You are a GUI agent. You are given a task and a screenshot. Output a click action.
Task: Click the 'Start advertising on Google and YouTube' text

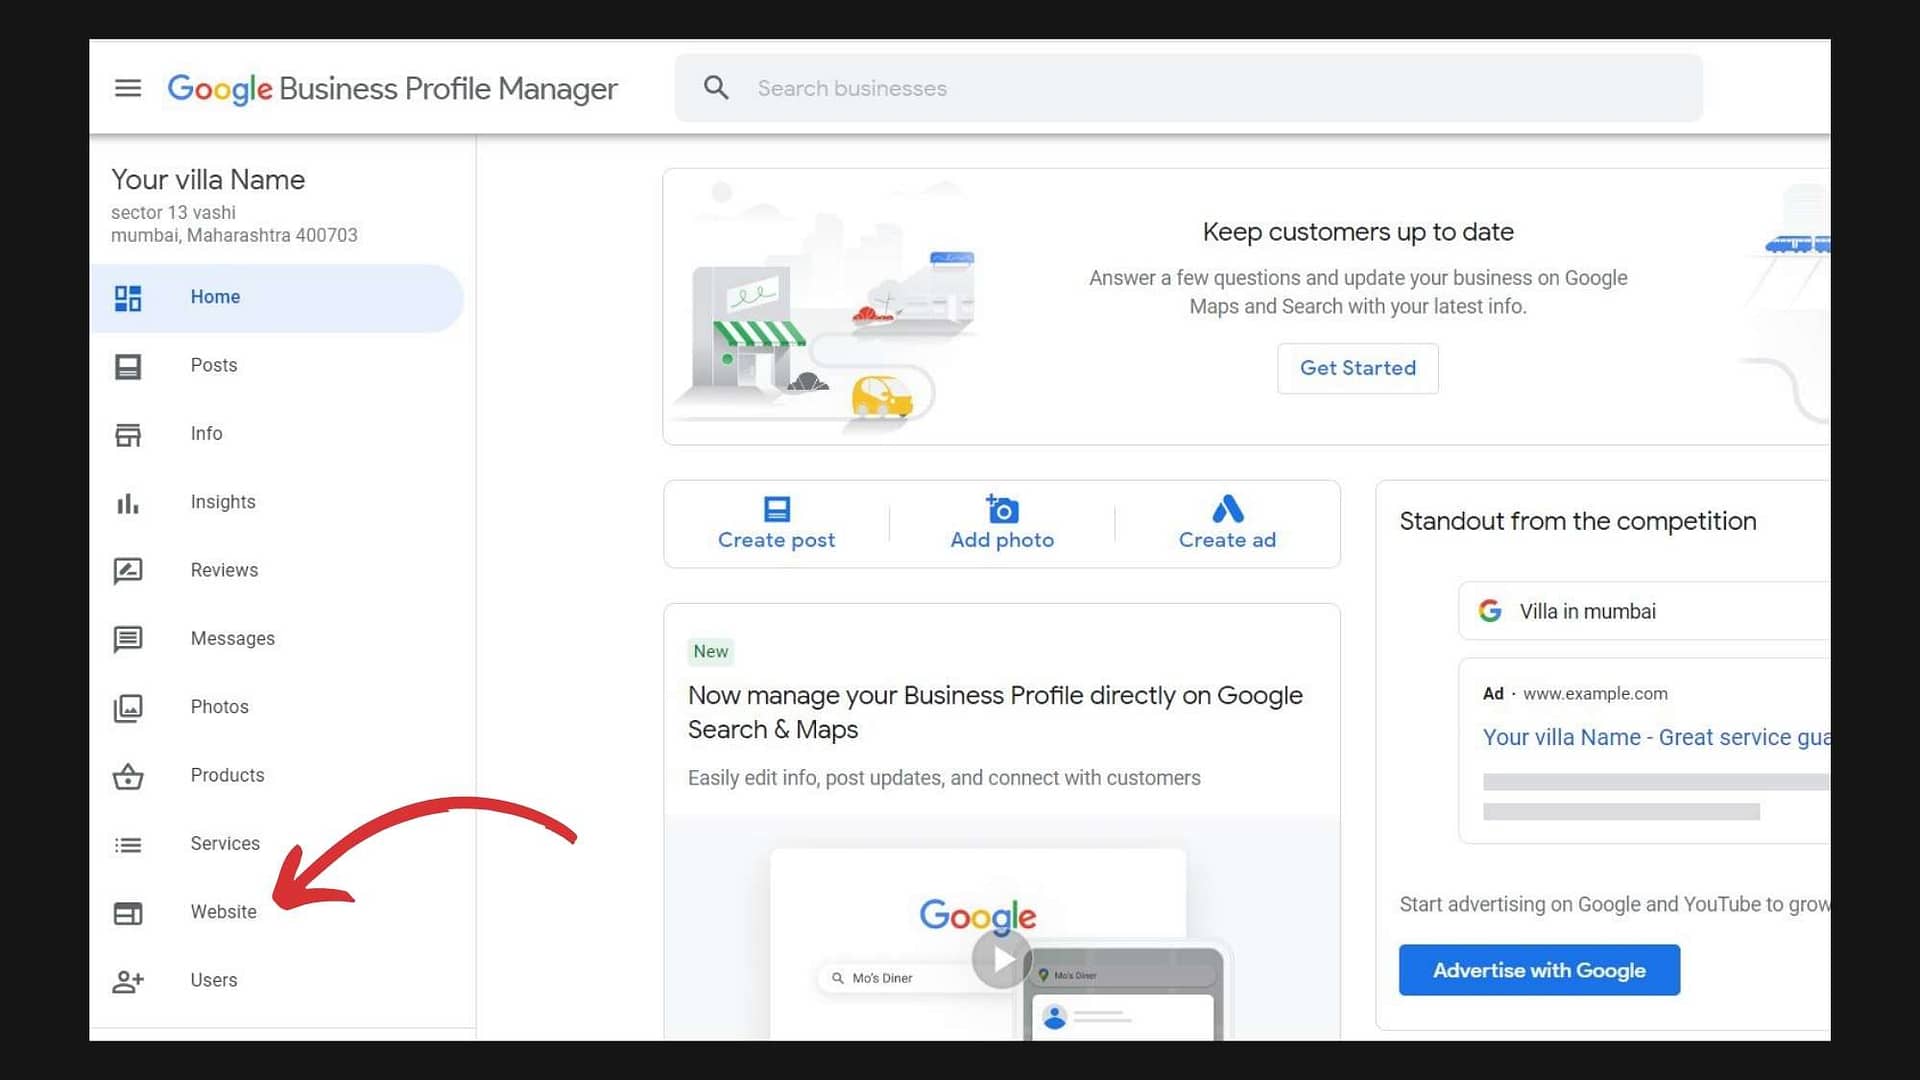click(1615, 905)
